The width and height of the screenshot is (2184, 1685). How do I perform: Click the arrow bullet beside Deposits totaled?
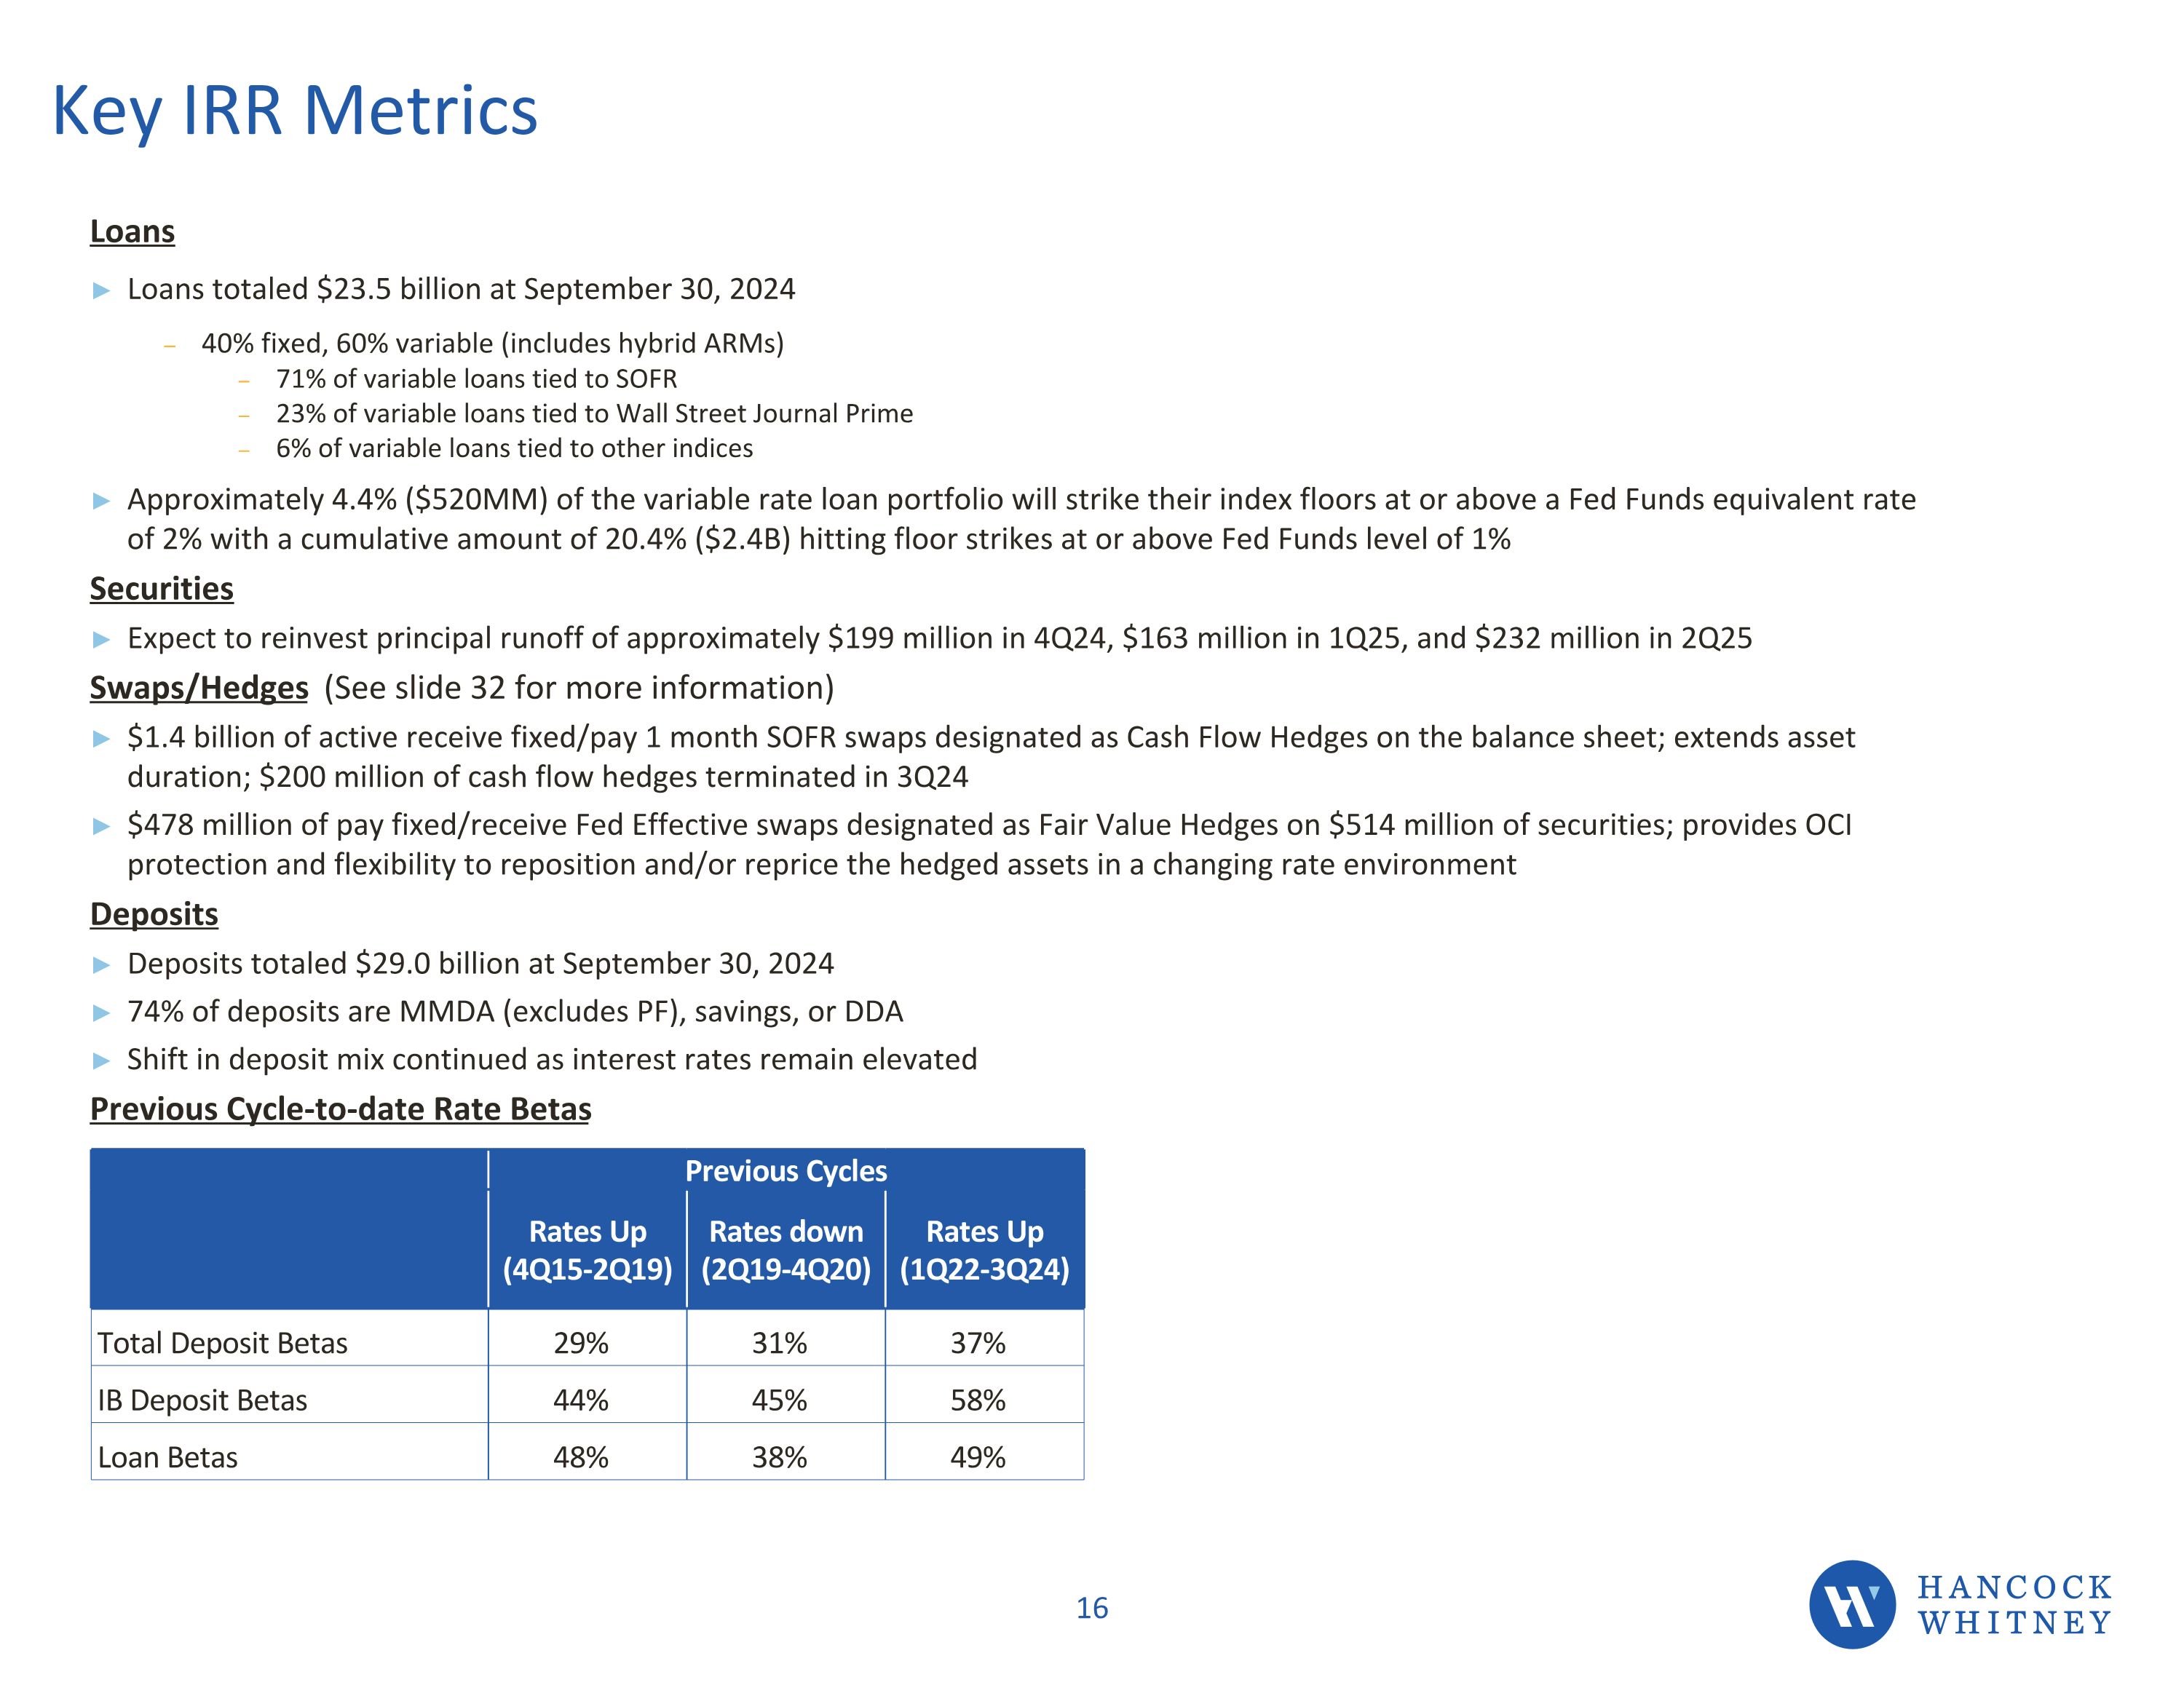(x=101, y=965)
